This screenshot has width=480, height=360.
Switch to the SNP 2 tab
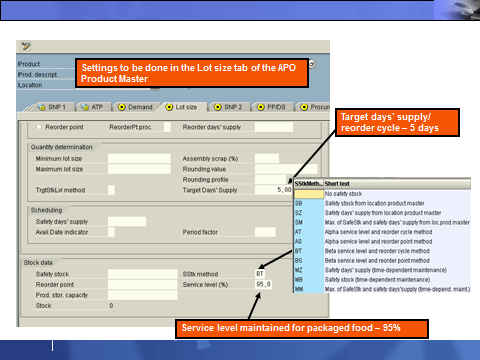(x=228, y=107)
